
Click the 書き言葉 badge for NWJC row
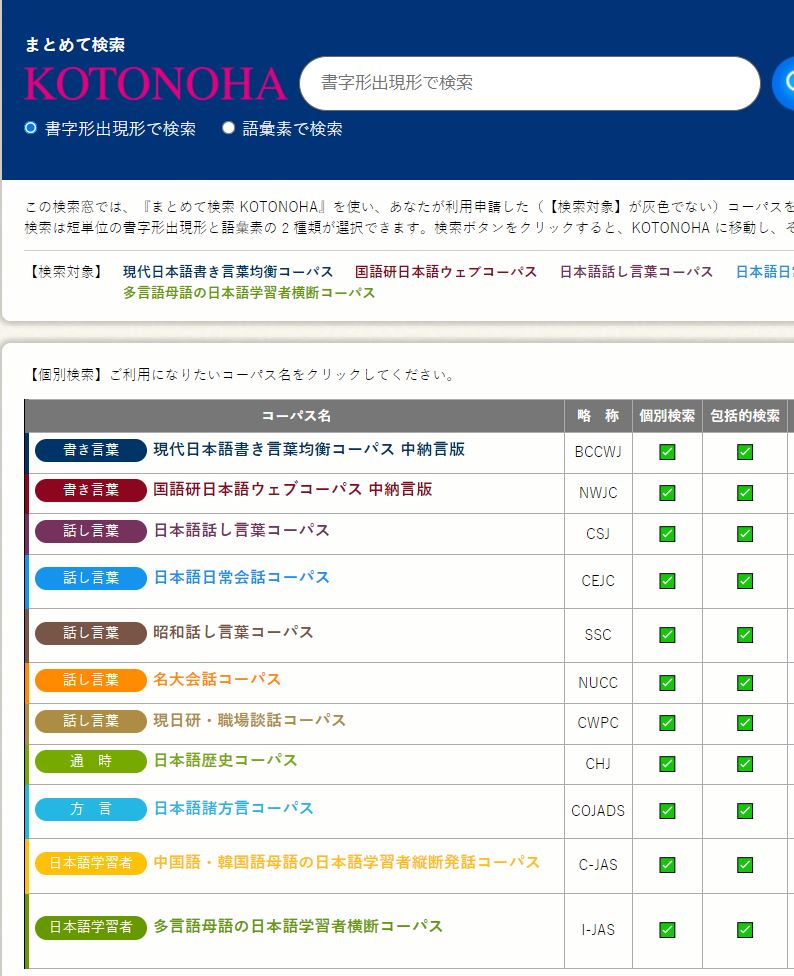tap(91, 490)
